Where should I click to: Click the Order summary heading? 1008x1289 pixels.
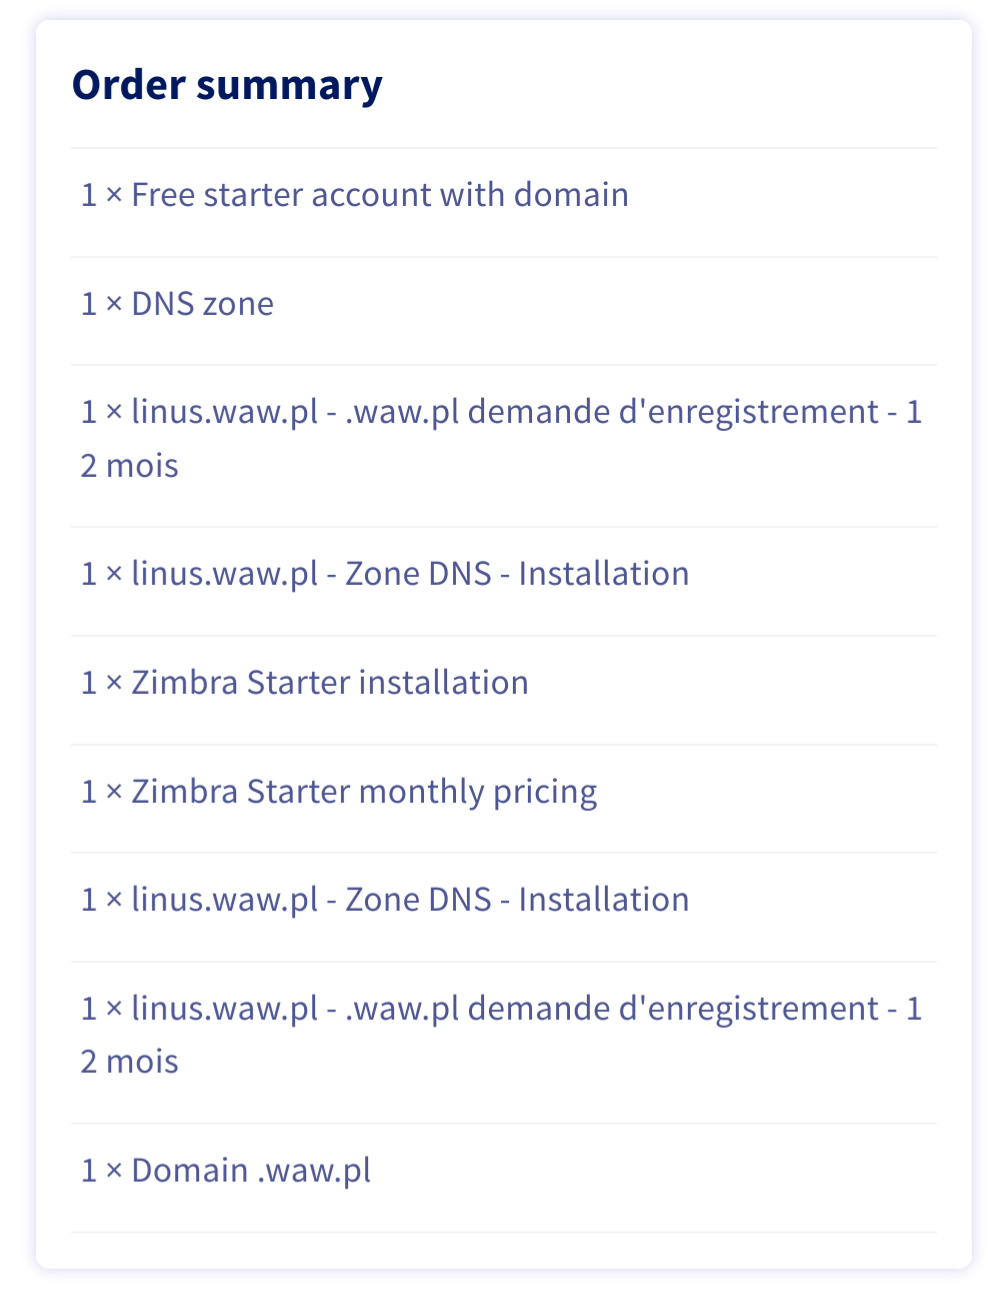[227, 85]
